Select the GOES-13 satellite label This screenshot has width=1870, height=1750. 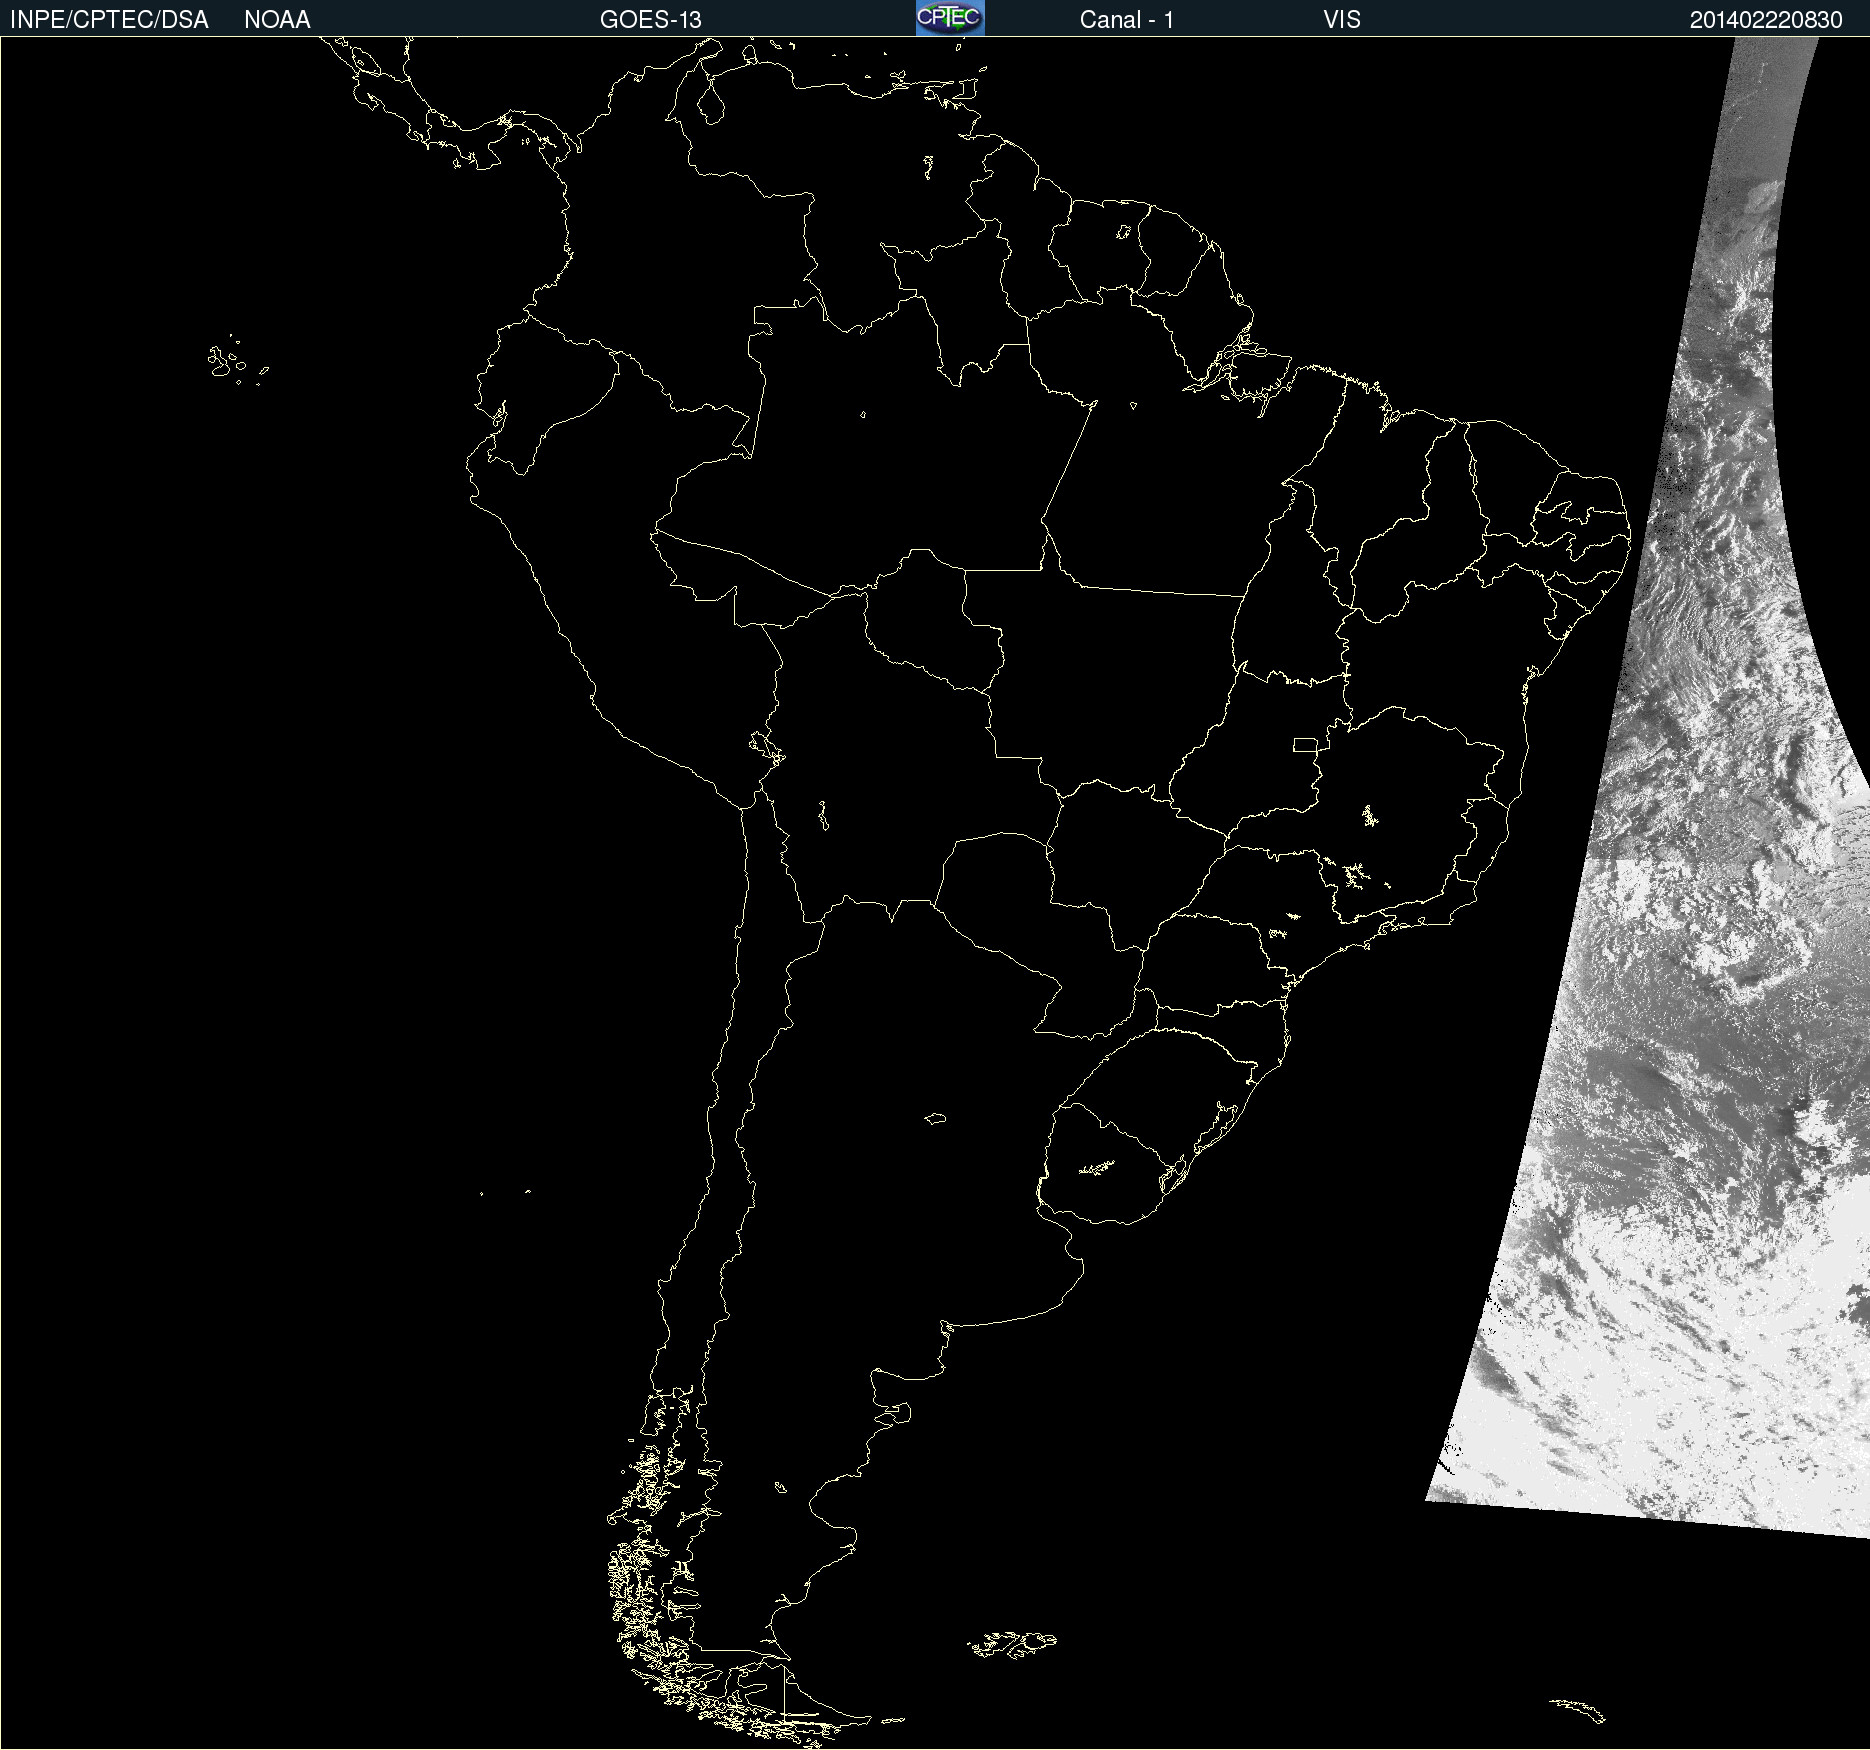pos(650,20)
